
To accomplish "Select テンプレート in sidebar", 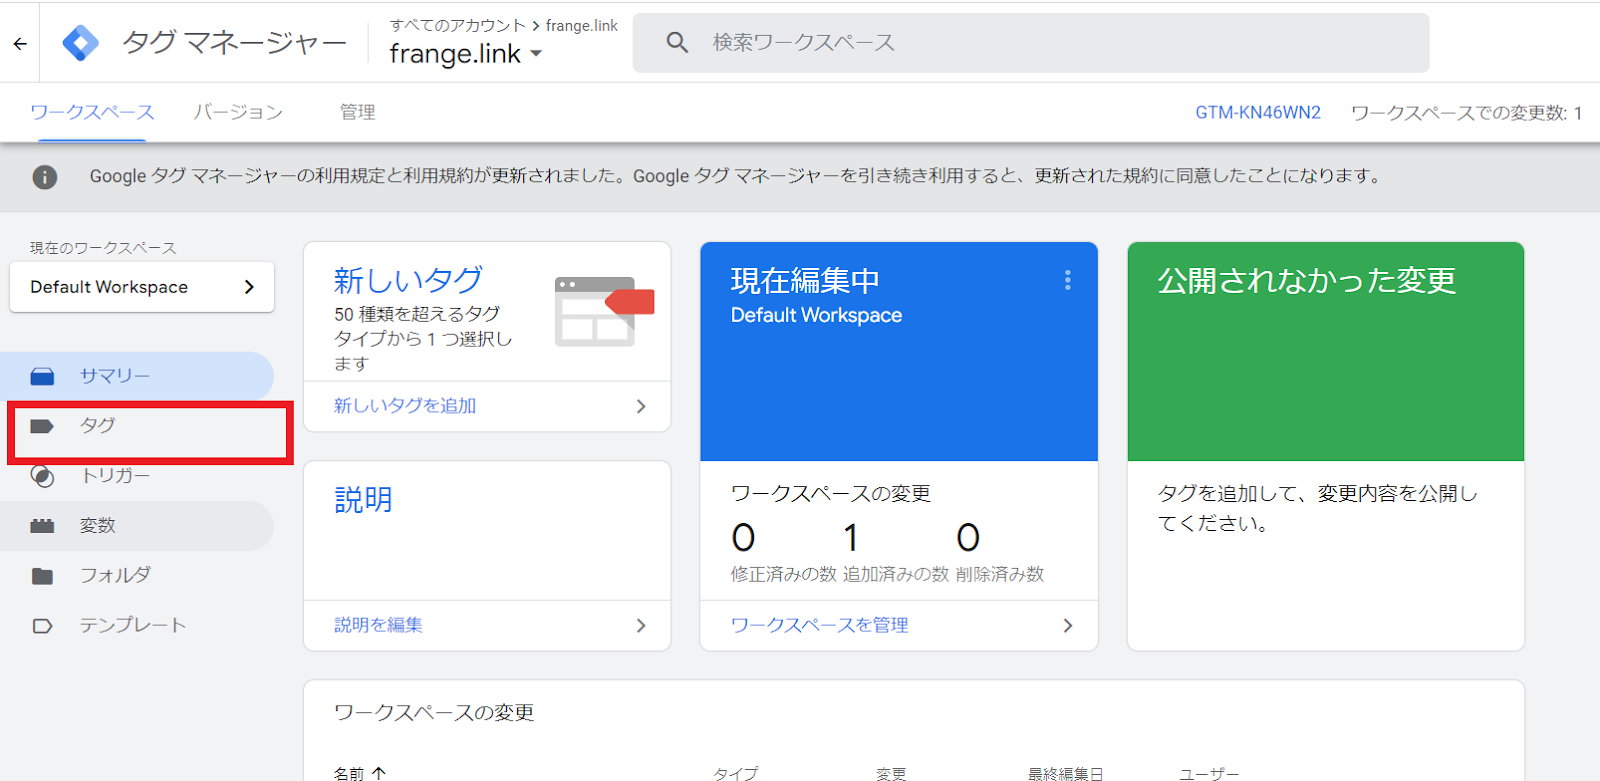I will (137, 626).
